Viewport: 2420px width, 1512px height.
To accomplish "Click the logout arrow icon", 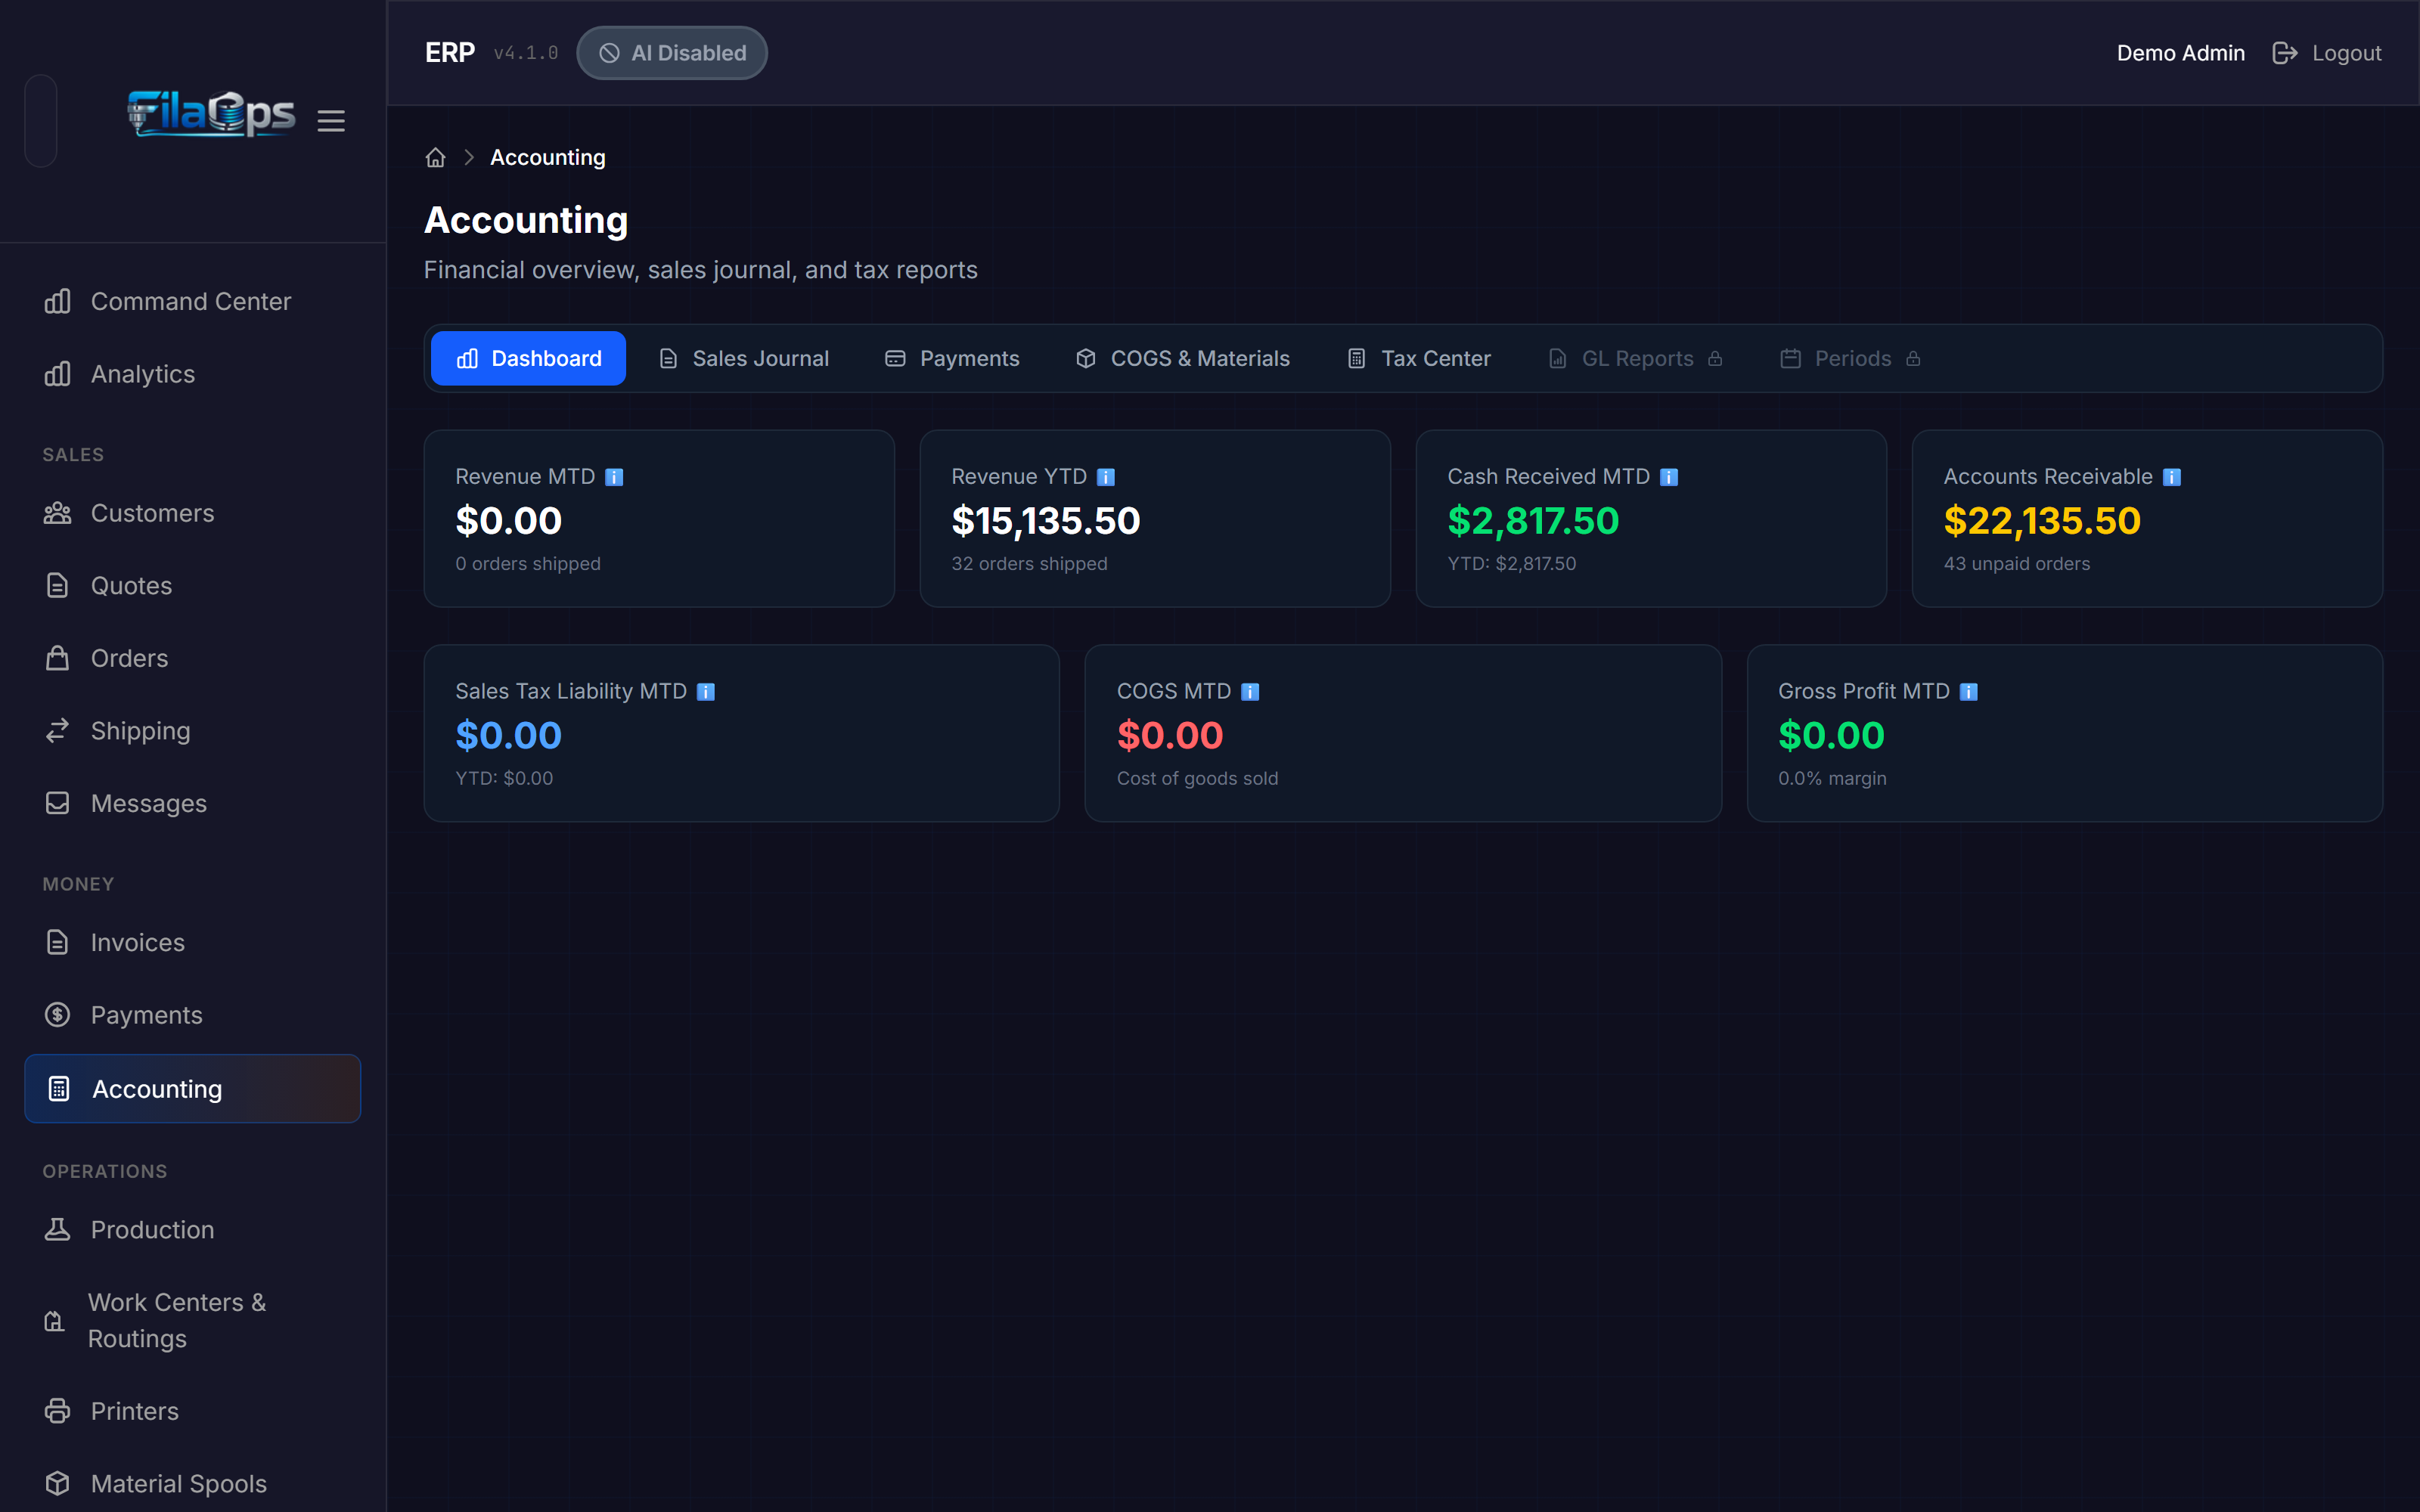I will coord(2285,53).
